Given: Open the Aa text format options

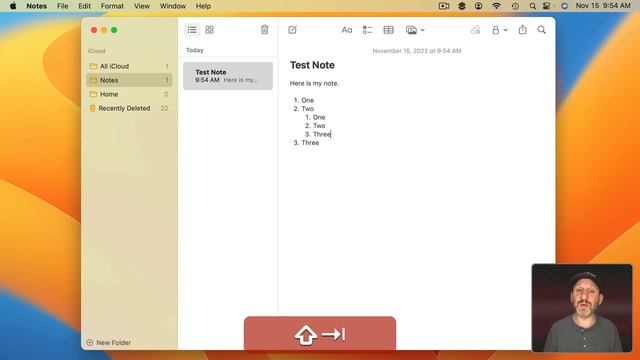Looking at the screenshot, I should point(347,30).
